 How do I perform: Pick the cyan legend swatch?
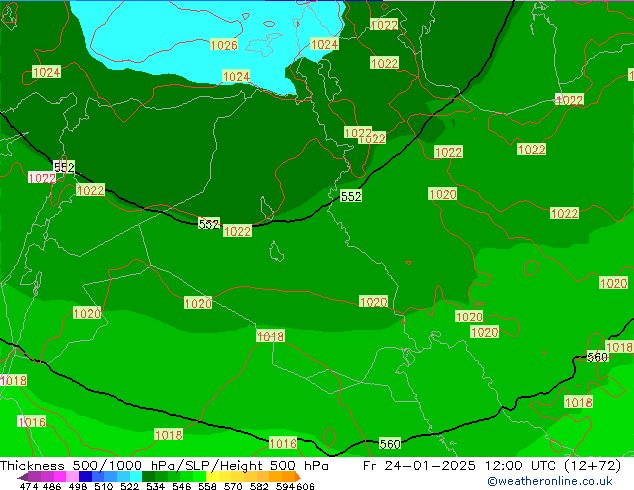pyautogui.click(x=136, y=476)
